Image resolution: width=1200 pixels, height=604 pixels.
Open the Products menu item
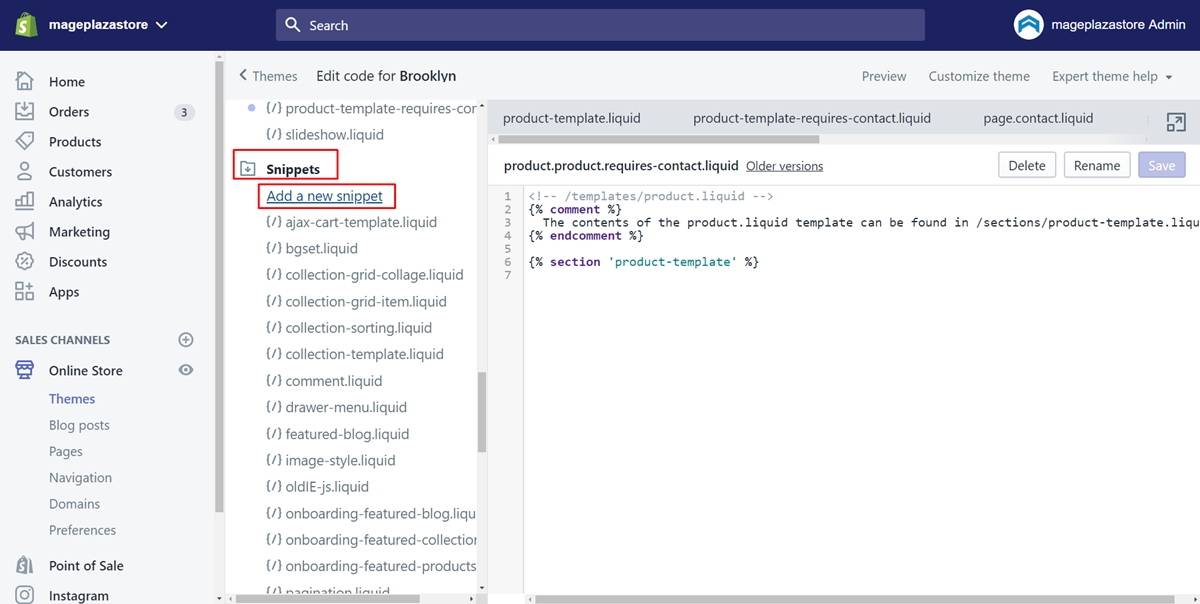75,142
